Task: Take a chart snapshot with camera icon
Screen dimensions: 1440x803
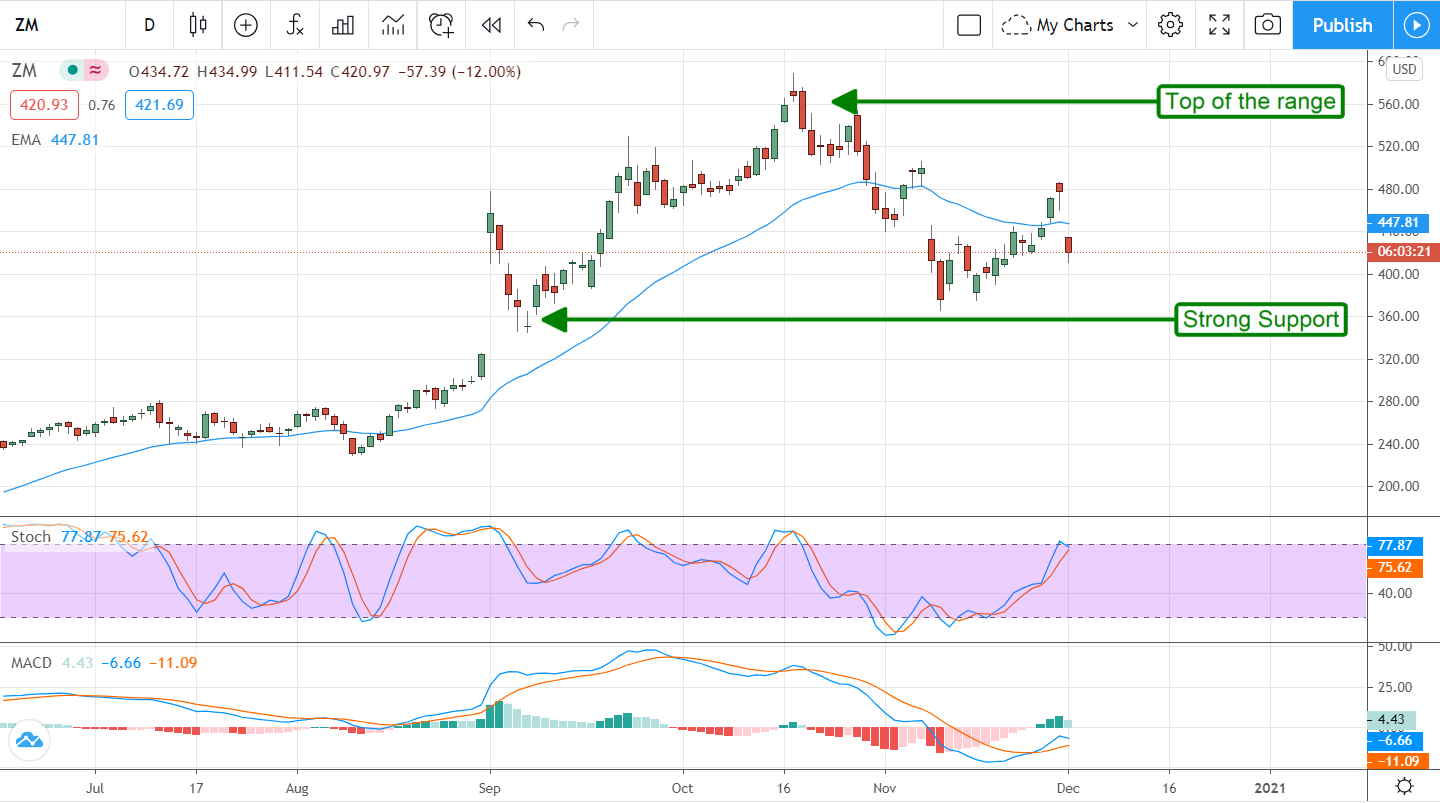Action: [1267, 25]
